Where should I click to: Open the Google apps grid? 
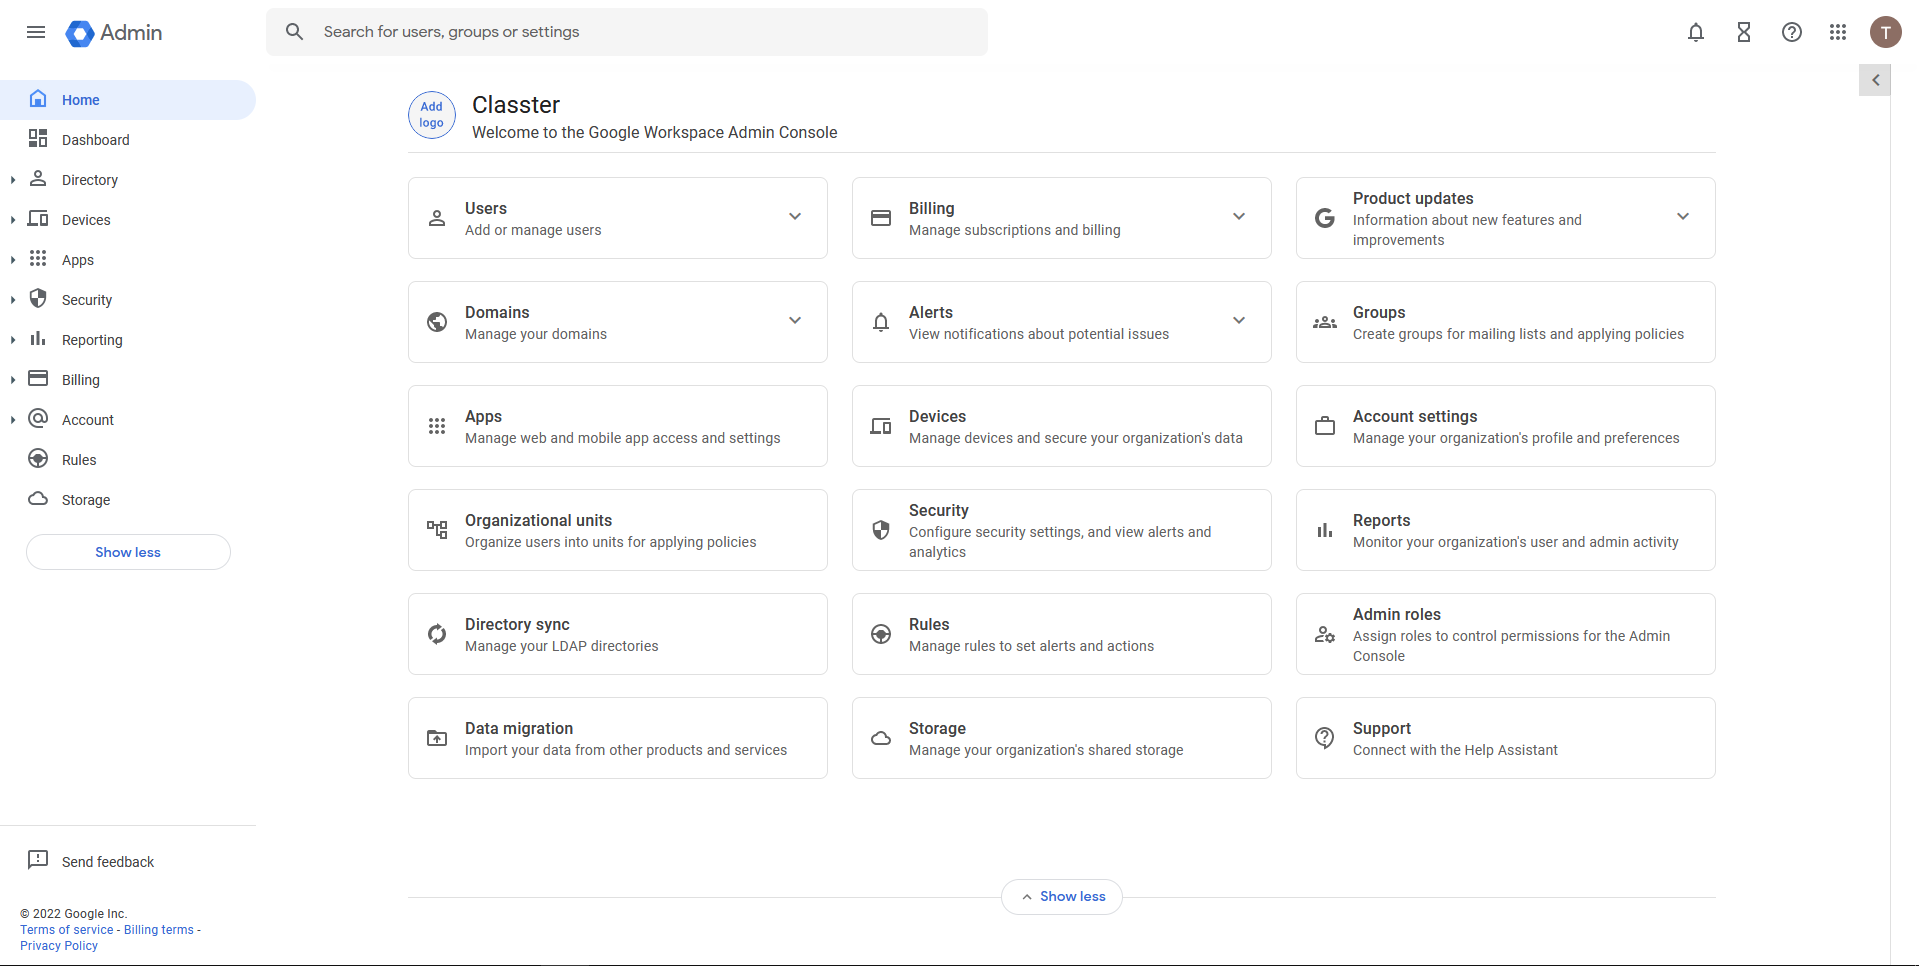click(x=1838, y=32)
